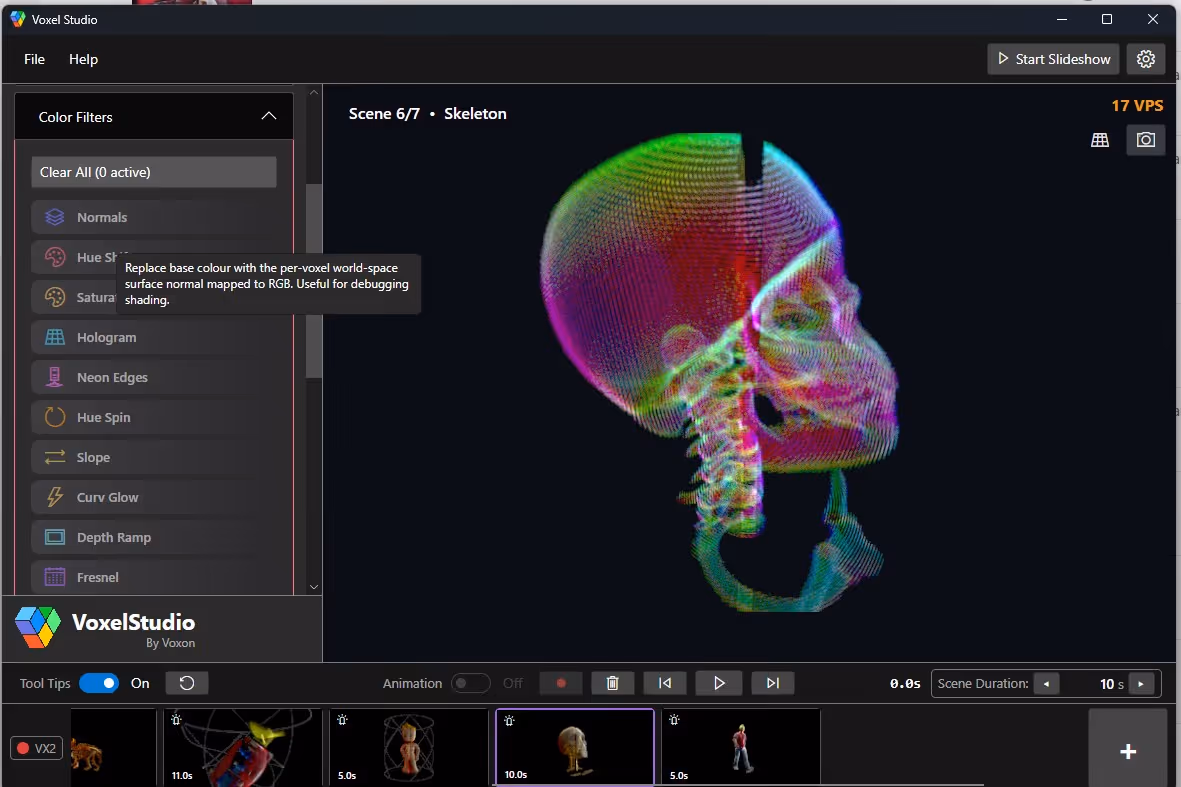Toggle the grid view icon in viewport

(x=1100, y=140)
